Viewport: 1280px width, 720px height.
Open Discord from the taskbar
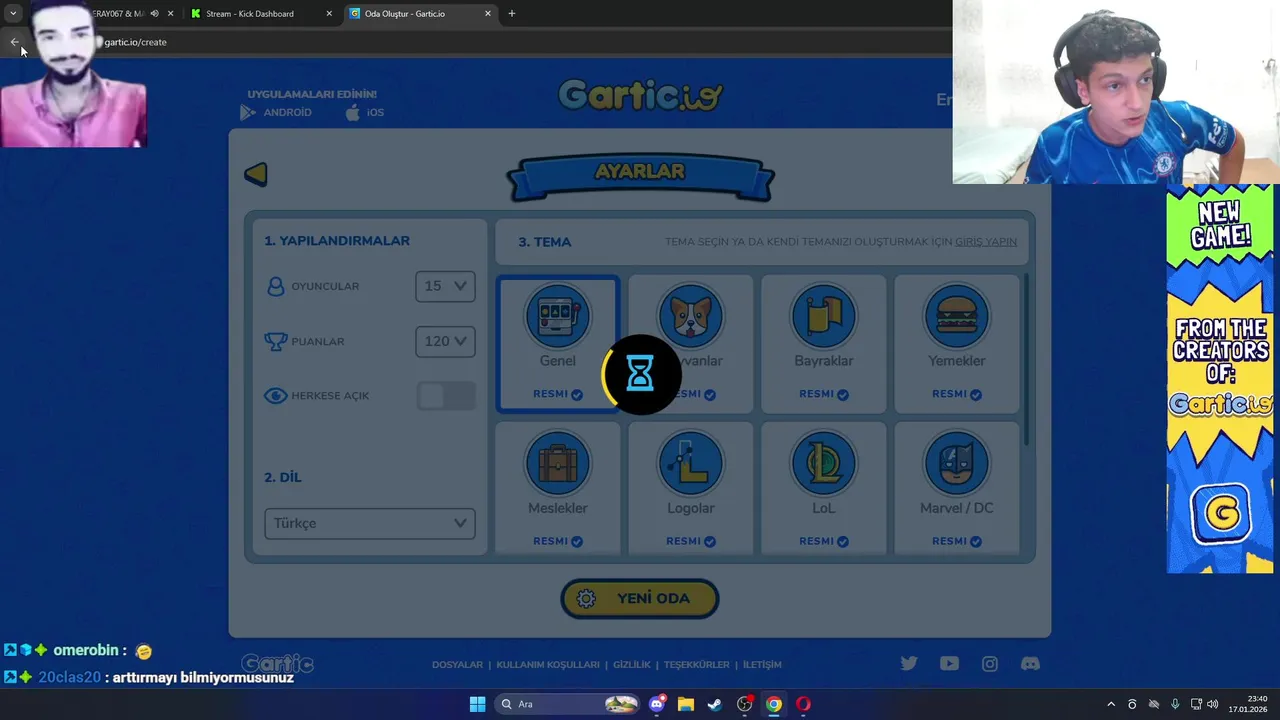pos(657,704)
